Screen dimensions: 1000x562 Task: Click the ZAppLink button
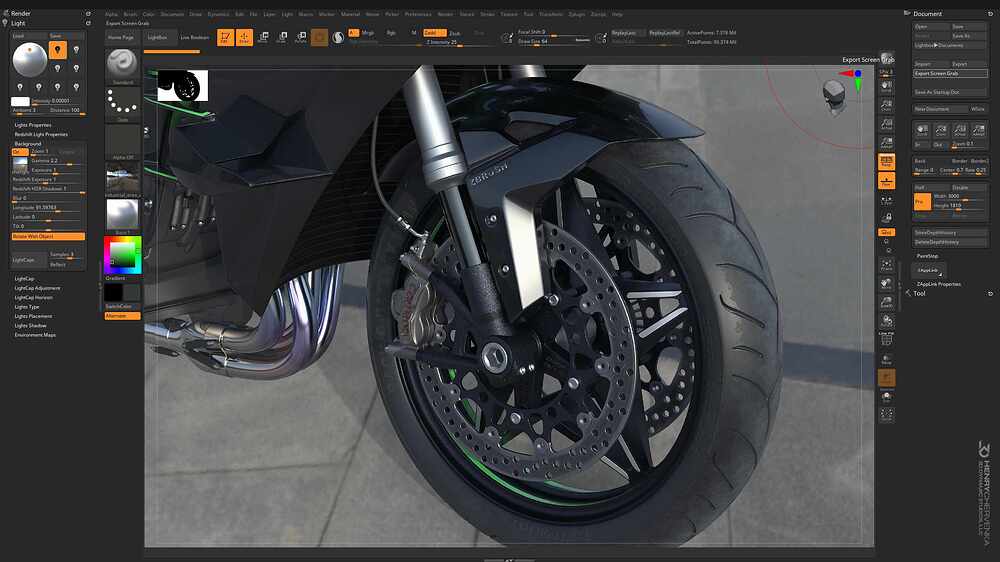coord(928,270)
